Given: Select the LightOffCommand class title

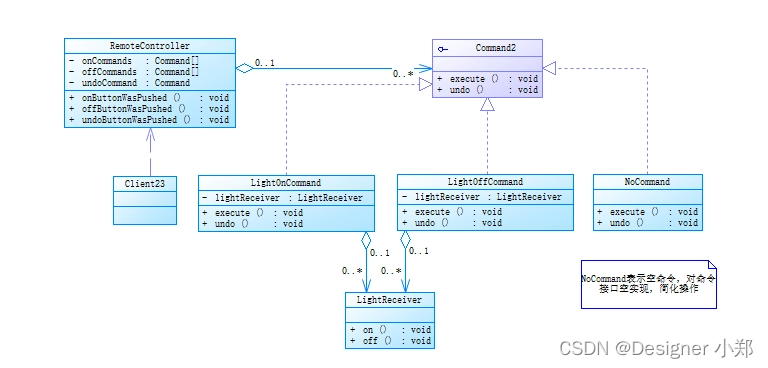Looking at the screenshot, I should coord(485,182).
